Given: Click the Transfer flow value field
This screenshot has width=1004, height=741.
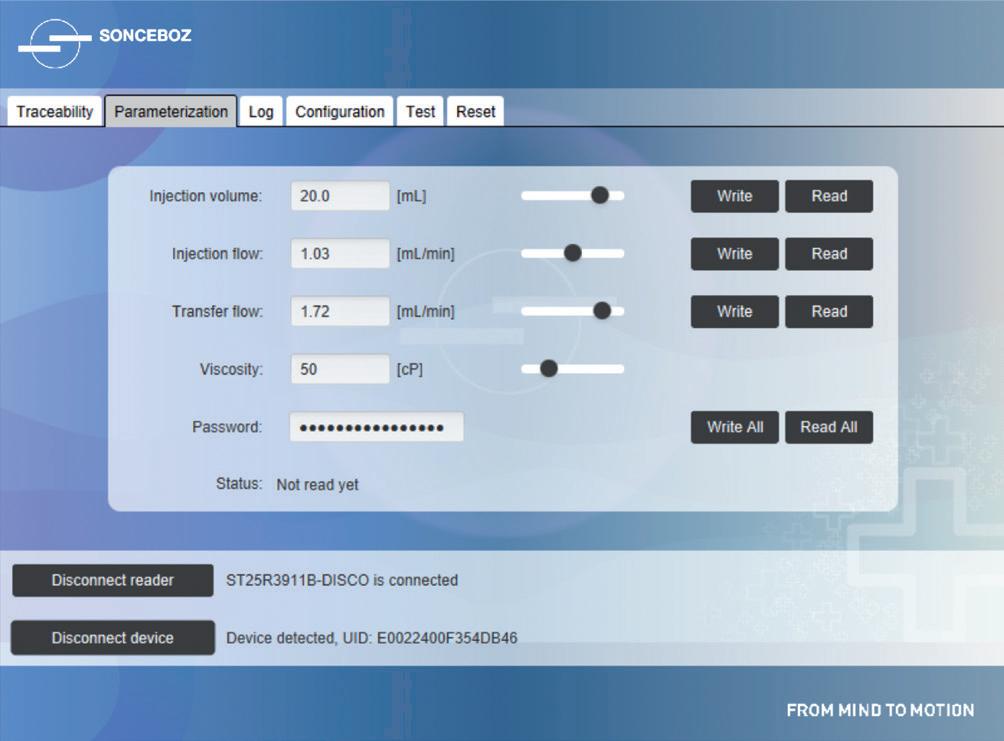Looking at the screenshot, I should pyautogui.click(x=340, y=311).
